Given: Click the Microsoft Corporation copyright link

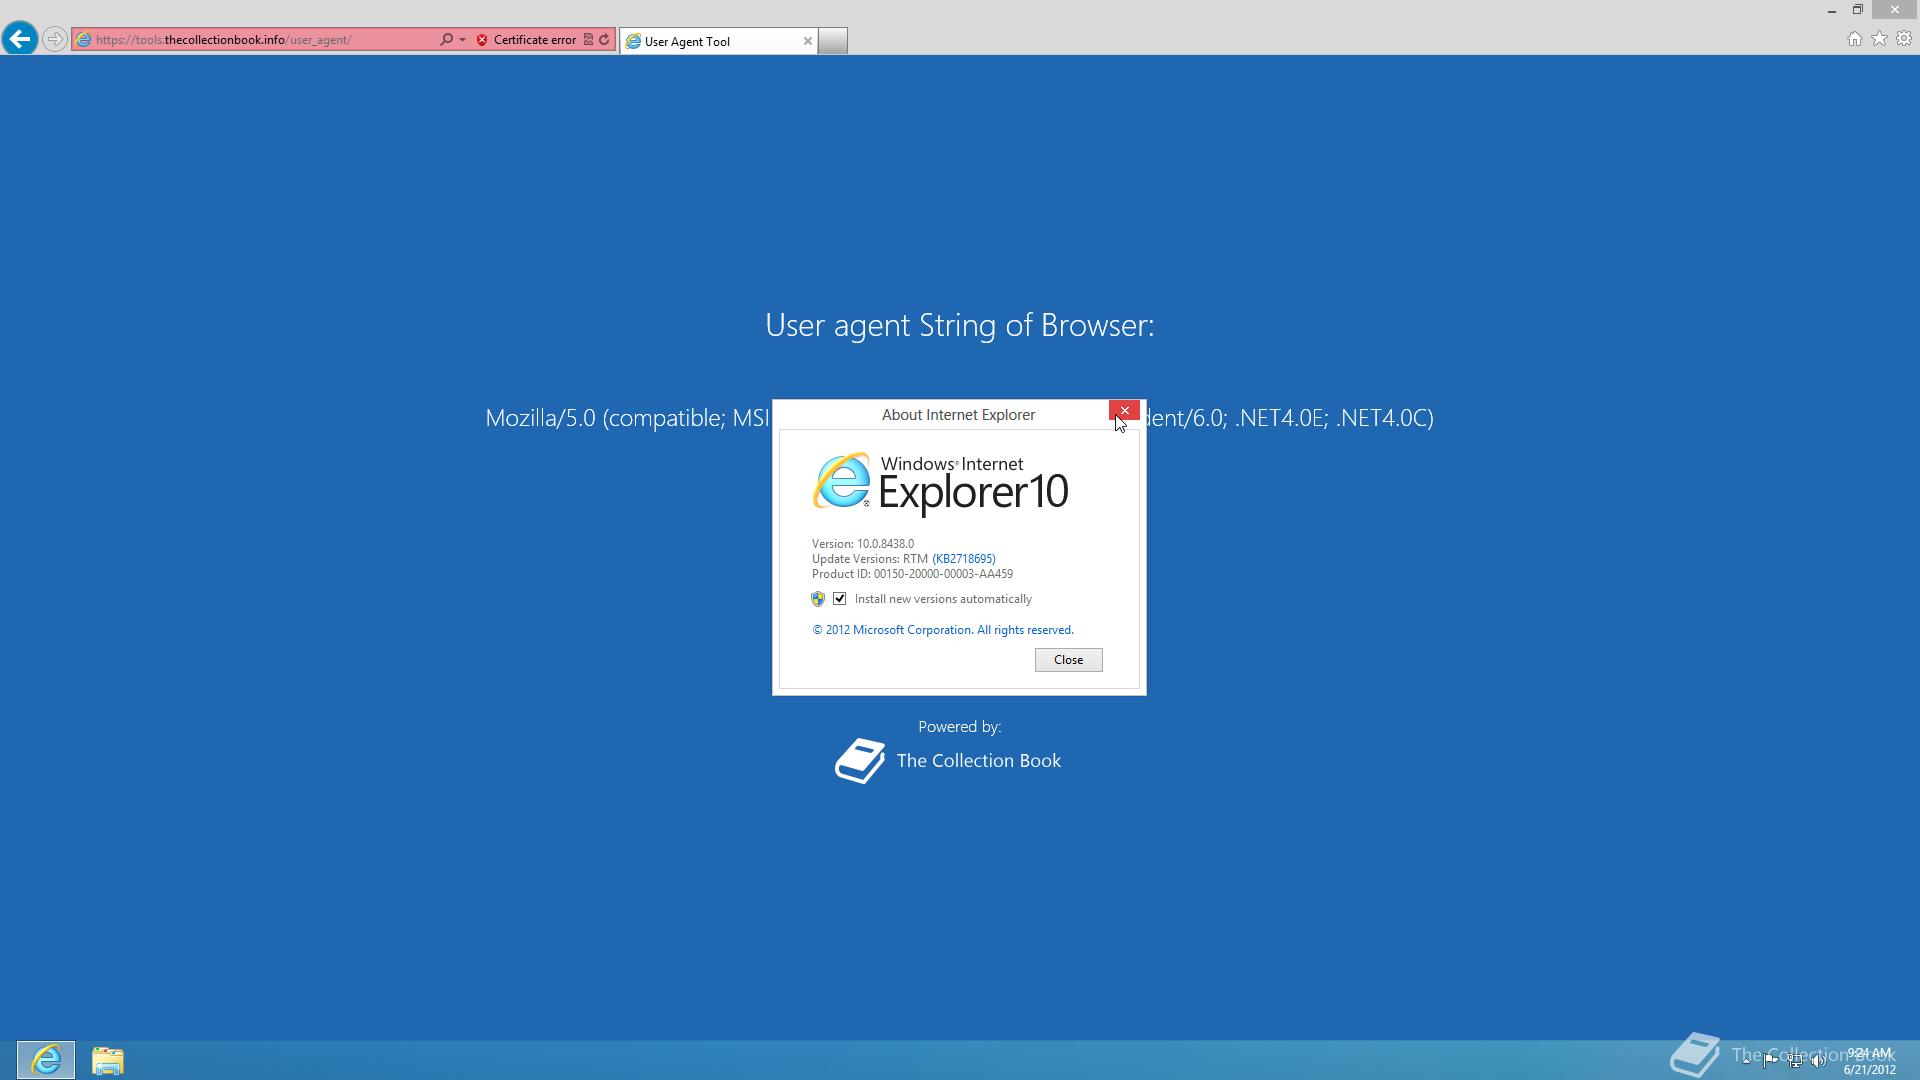Looking at the screenshot, I should pos(942,630).
